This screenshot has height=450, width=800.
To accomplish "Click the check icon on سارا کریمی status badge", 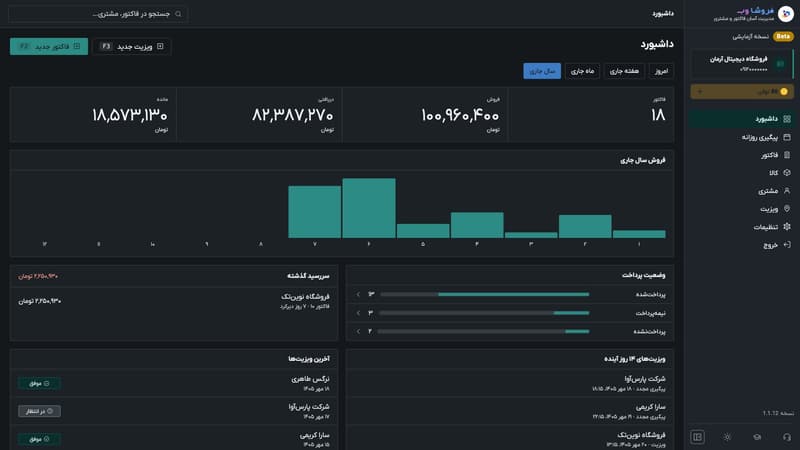I will [x=46, y=439].
